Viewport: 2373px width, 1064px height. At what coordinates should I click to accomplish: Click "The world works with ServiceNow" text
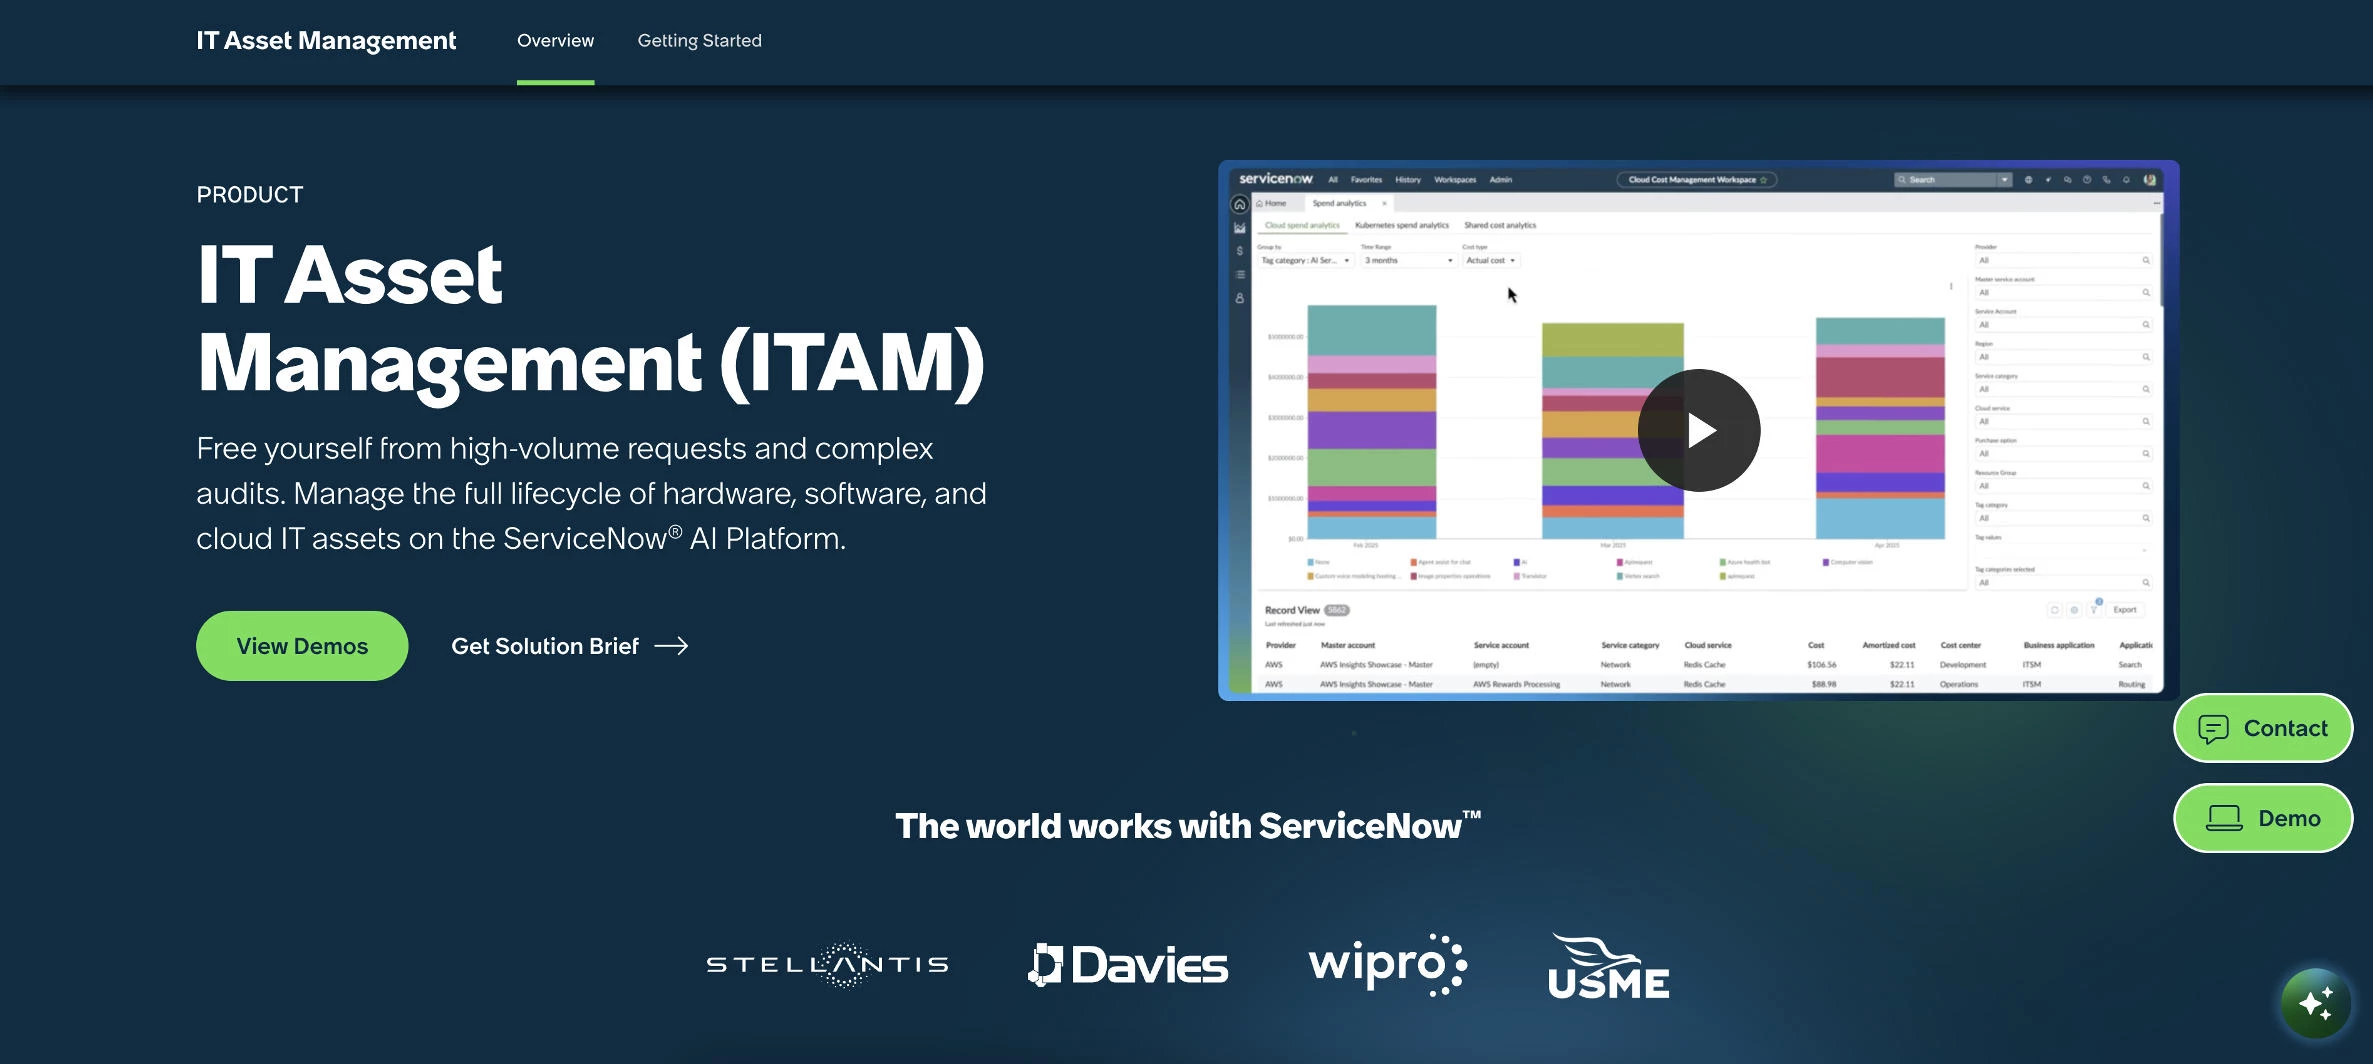1188,826
